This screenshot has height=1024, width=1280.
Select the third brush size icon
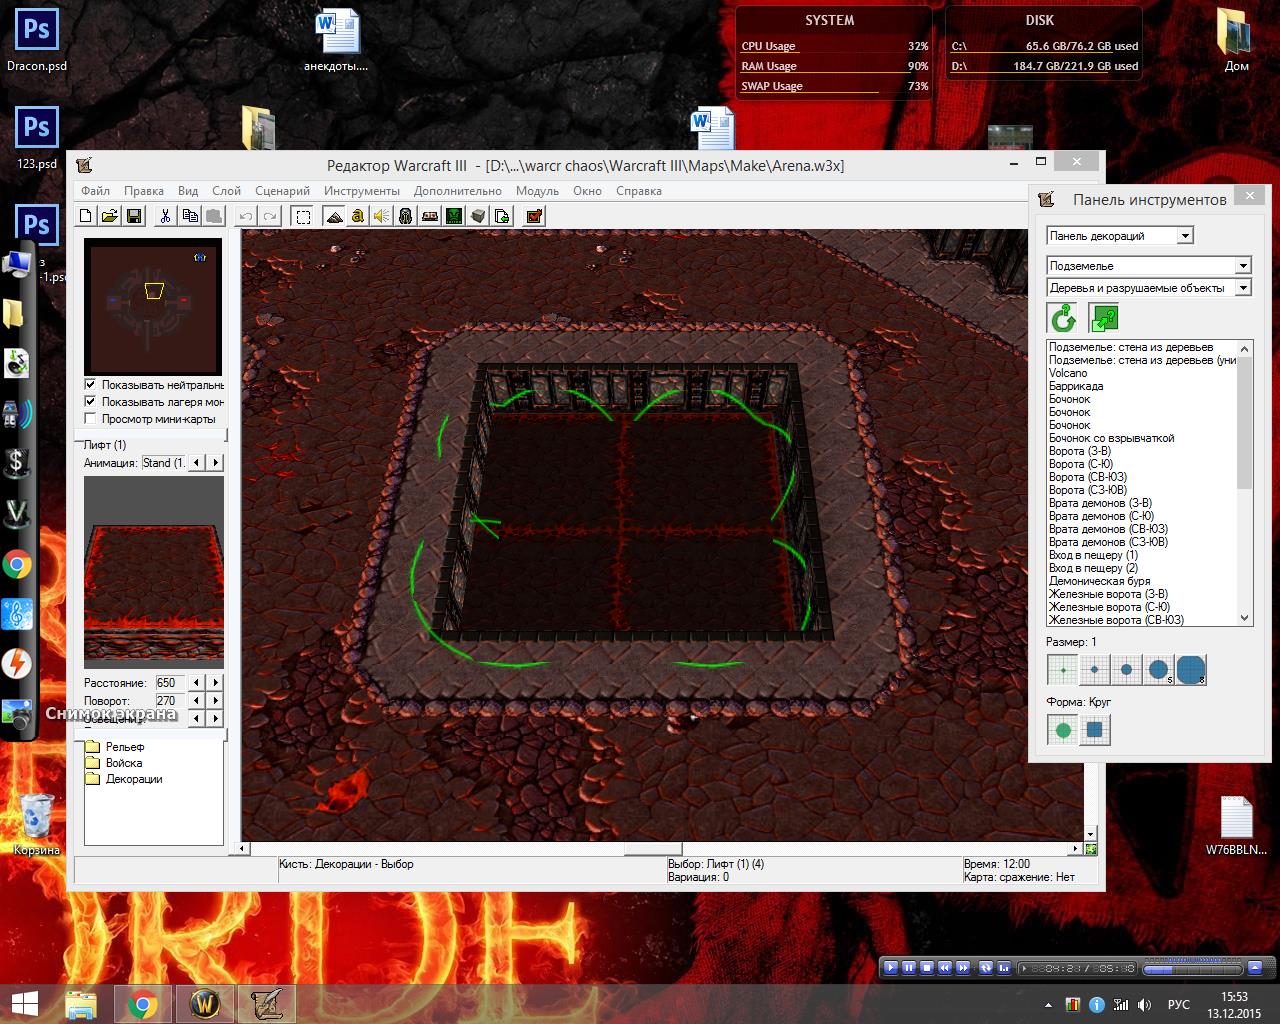[1126, 669]
